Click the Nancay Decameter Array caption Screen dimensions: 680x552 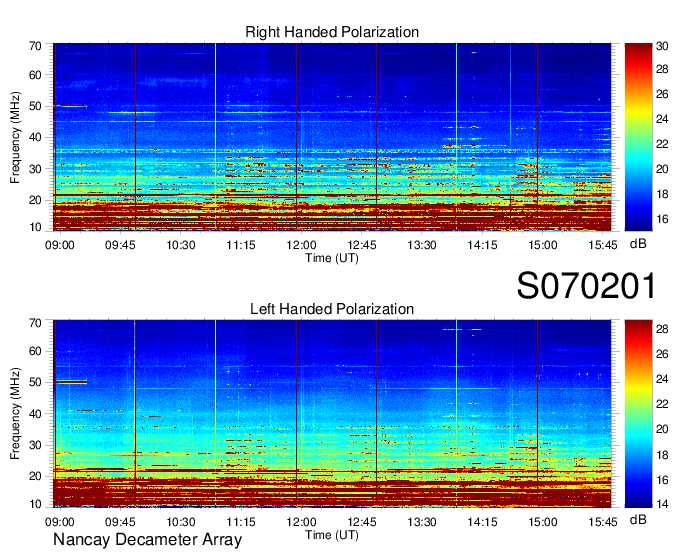coord(147,540)
